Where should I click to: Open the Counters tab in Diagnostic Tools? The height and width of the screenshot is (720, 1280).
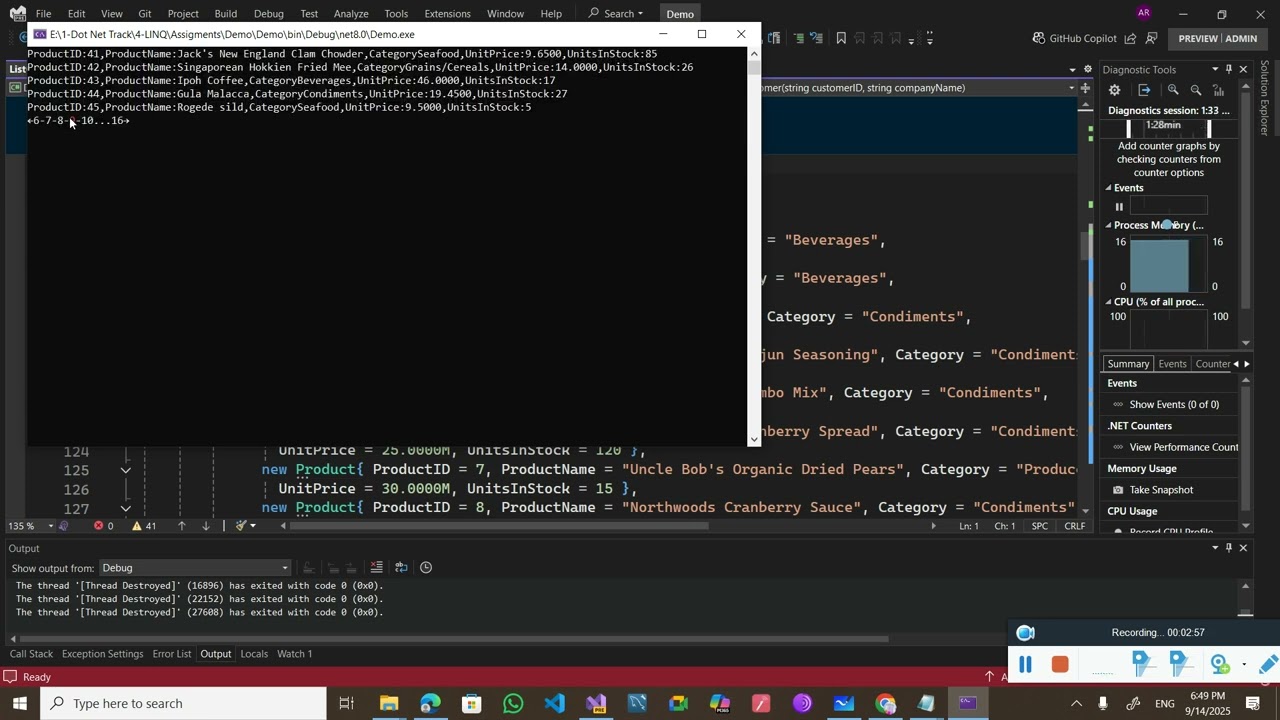tap(1213, 364)
